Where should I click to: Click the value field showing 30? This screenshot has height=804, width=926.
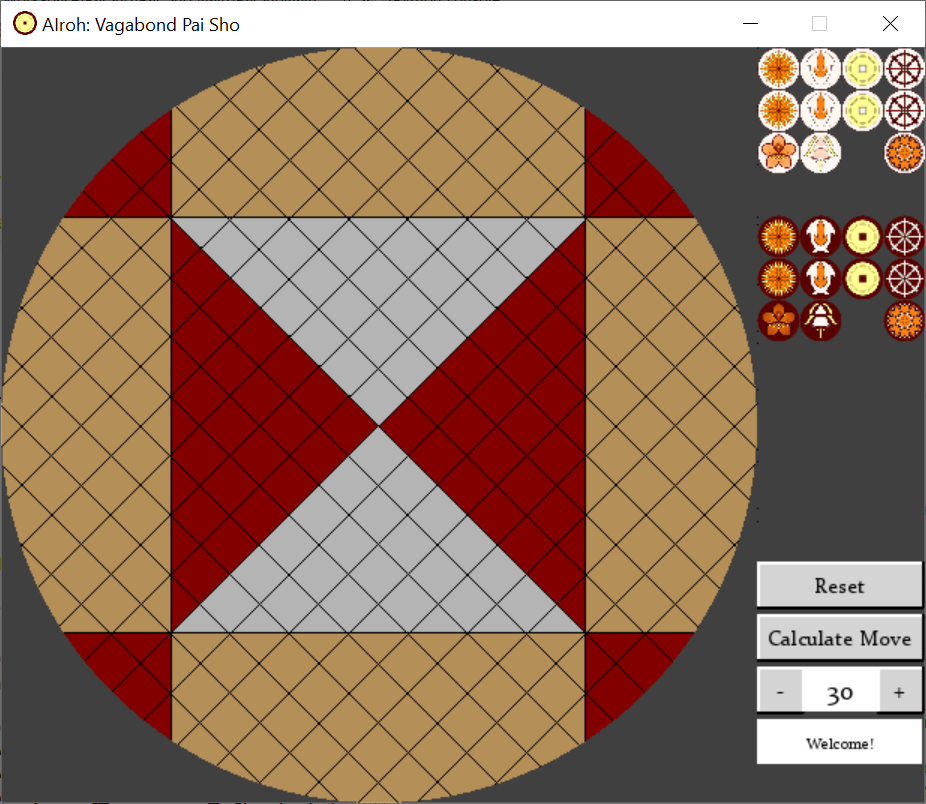click(x=840, y=691)
